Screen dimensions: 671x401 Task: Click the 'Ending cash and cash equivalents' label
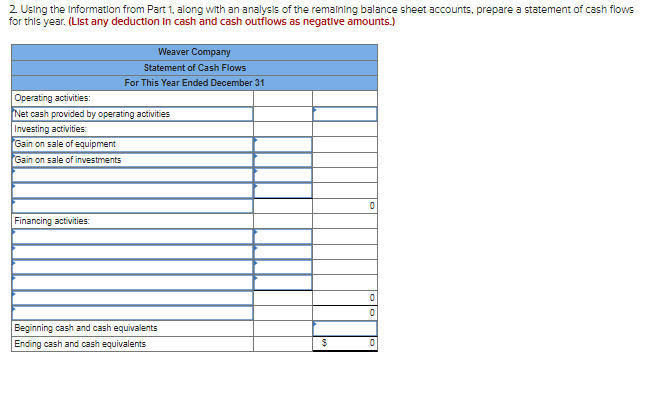pyautogui.click(x=80, y=344)
